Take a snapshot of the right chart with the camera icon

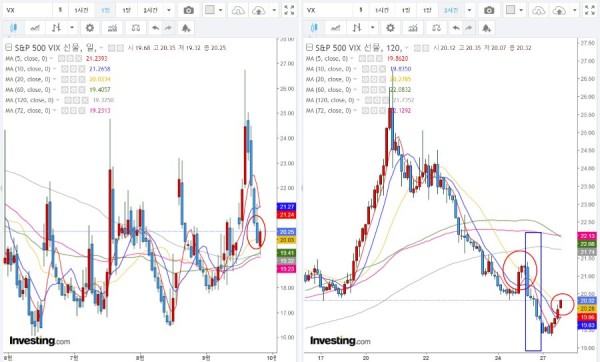pyautogui.click(x=489, y=10)
